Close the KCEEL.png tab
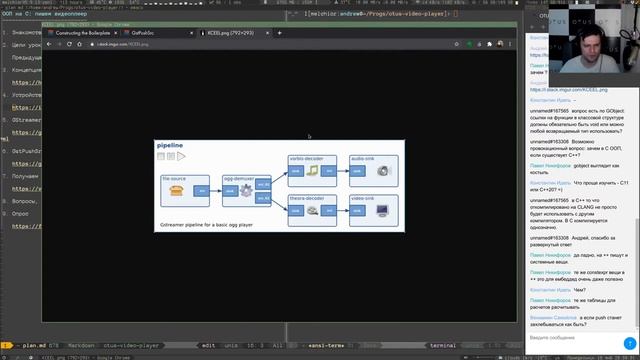The image size is (640, 360). pyautogui.click(x=268, y=33)
